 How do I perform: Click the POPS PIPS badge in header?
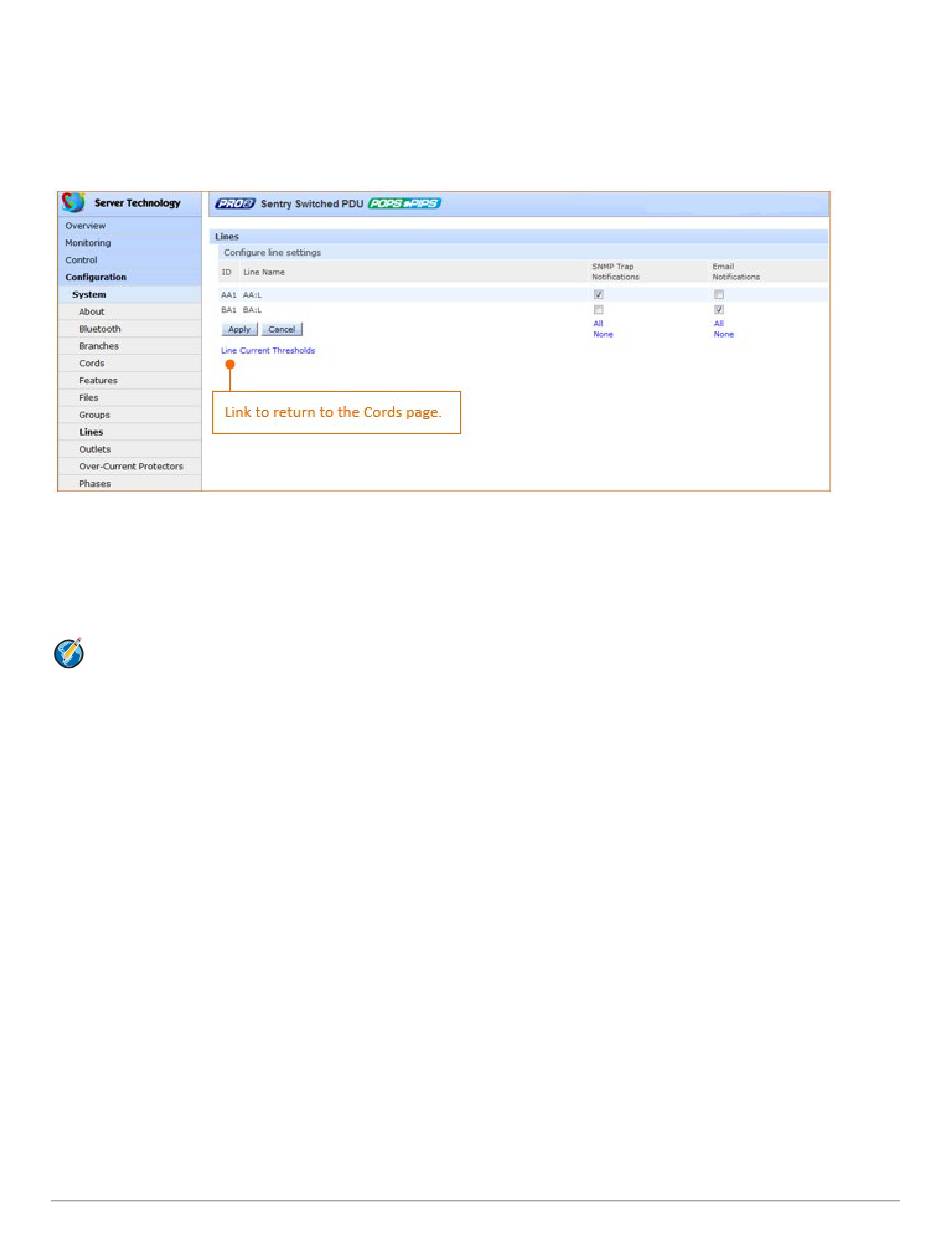point(404,203)
